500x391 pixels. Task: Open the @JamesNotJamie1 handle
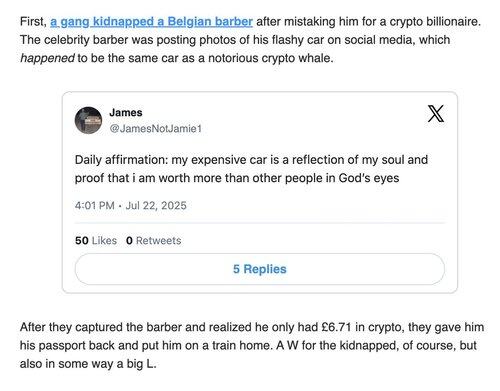click(156, 129)
